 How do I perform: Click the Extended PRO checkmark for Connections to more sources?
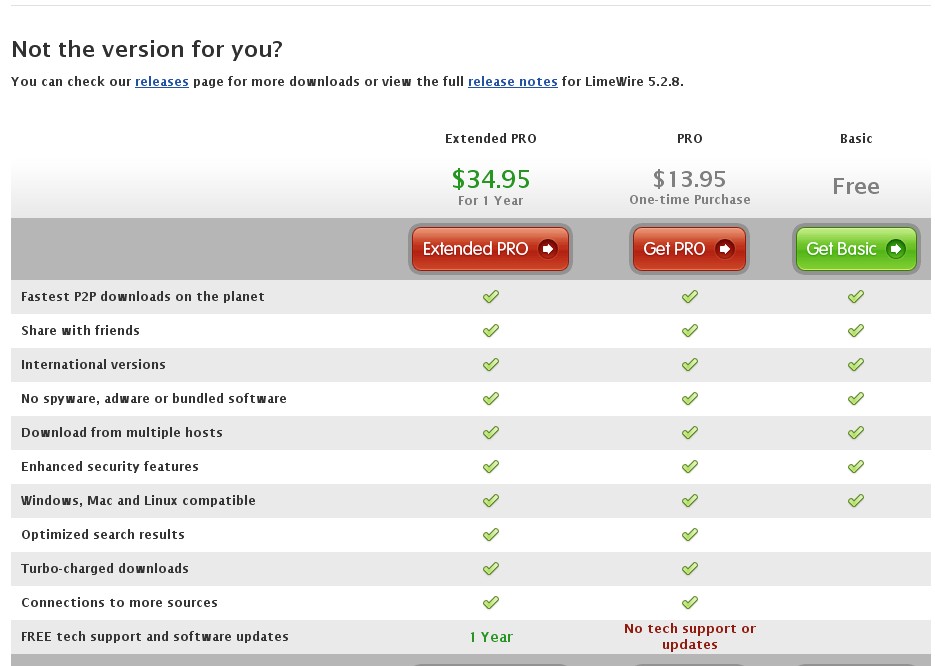tap(491, 602)
